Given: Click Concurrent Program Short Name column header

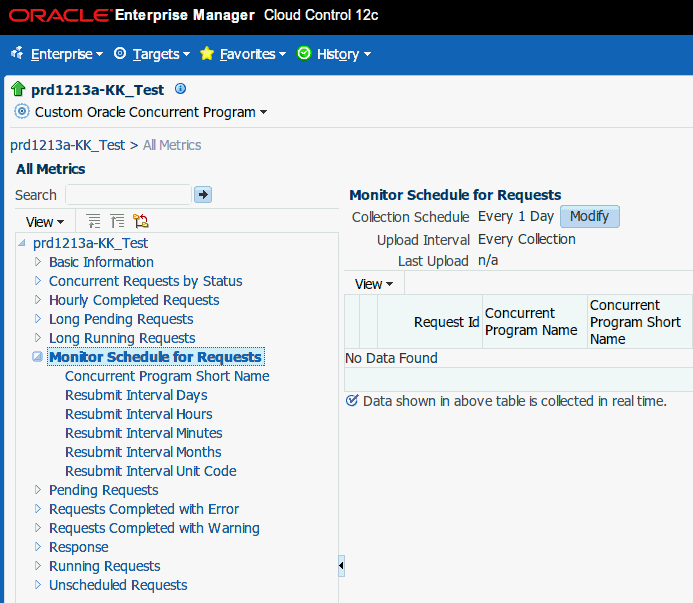Looking at the screenshot, I should [x=639, y=322].
